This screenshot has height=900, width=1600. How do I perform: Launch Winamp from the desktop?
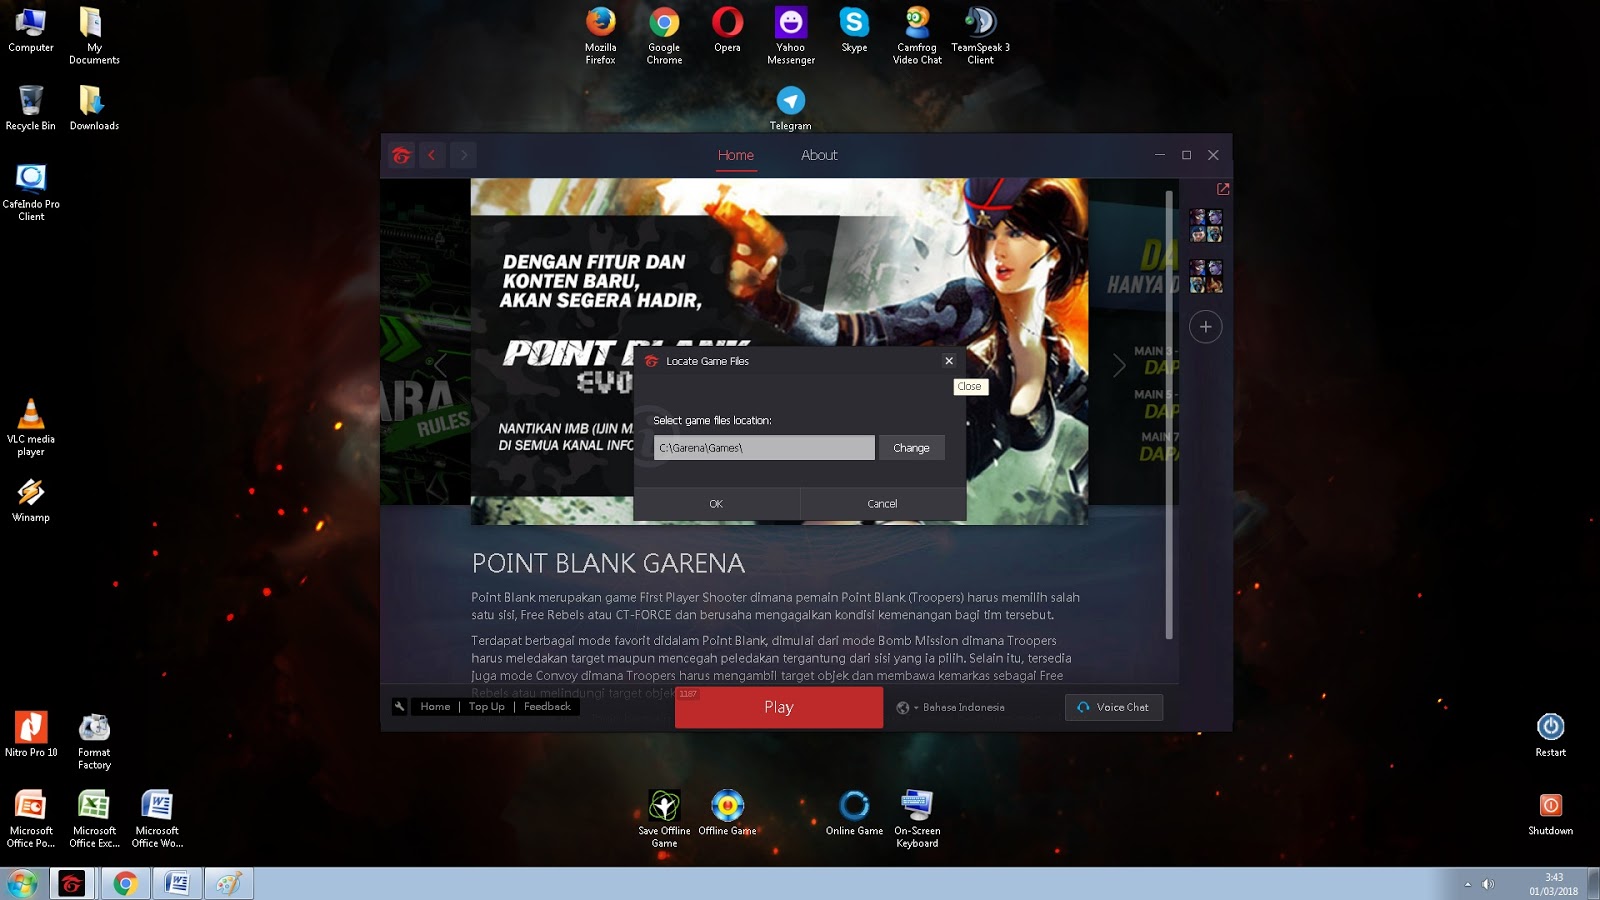pos(31,500)
